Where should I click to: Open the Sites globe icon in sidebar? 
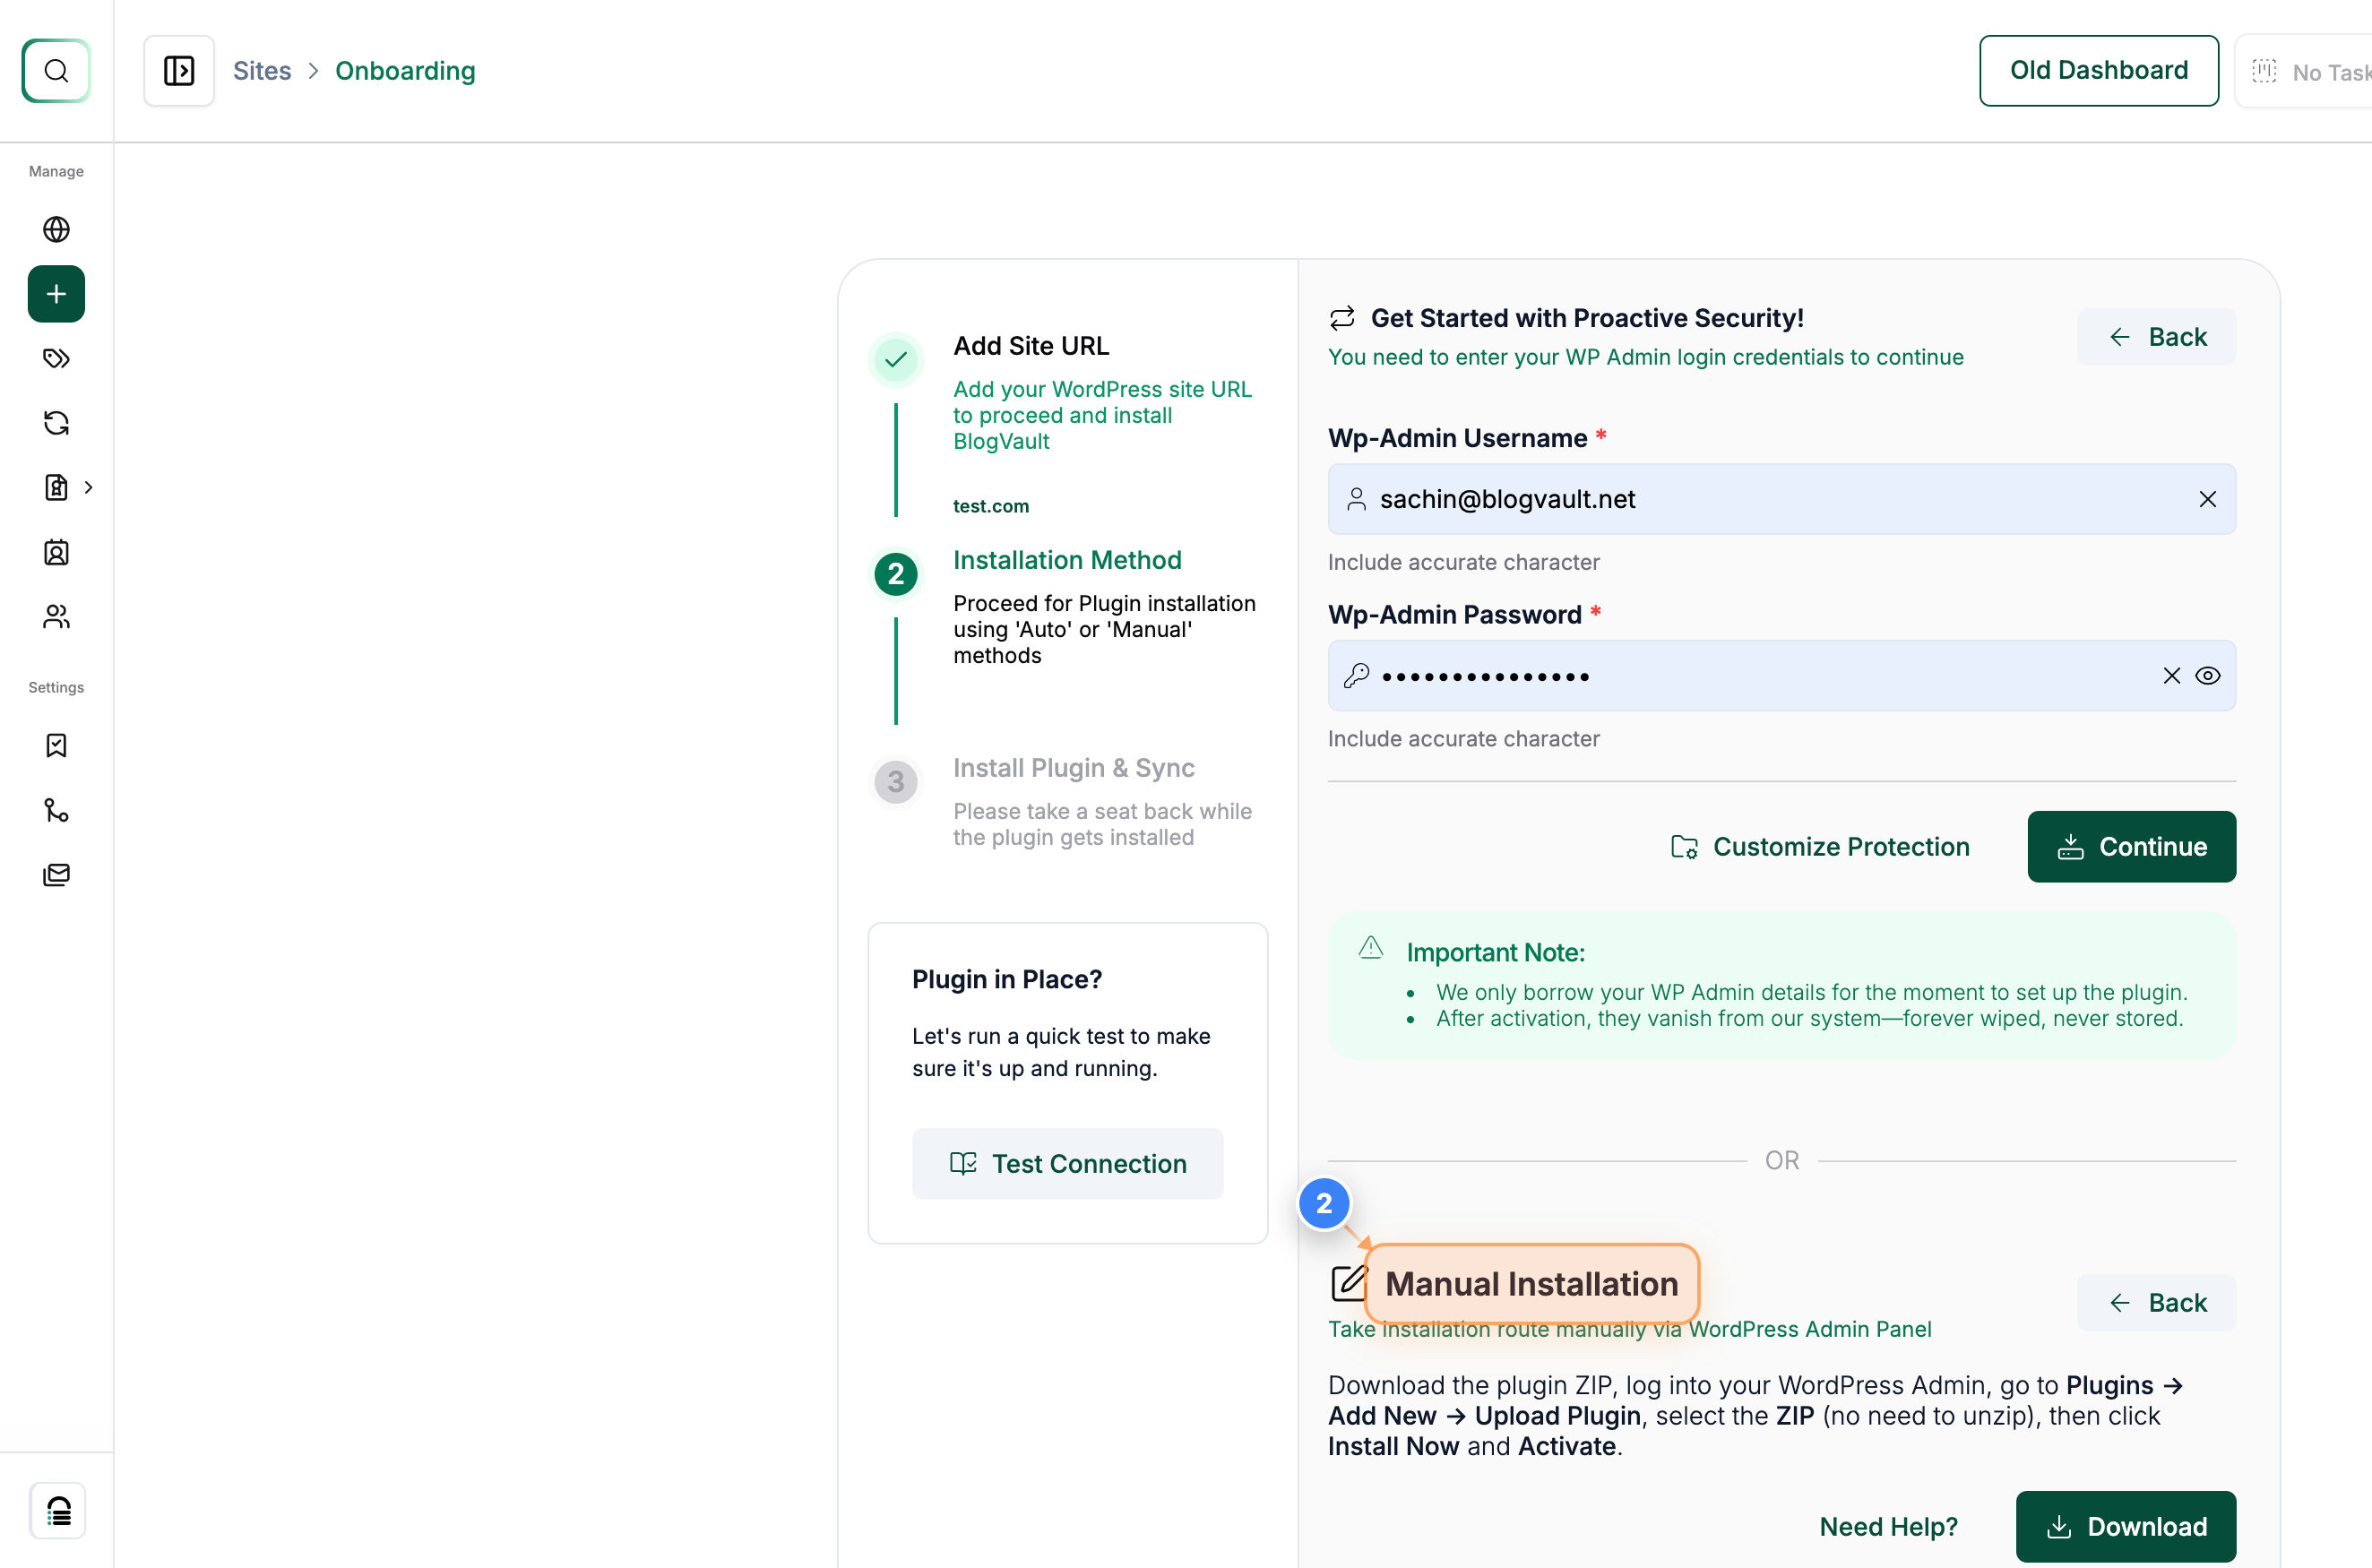(56, 229)
